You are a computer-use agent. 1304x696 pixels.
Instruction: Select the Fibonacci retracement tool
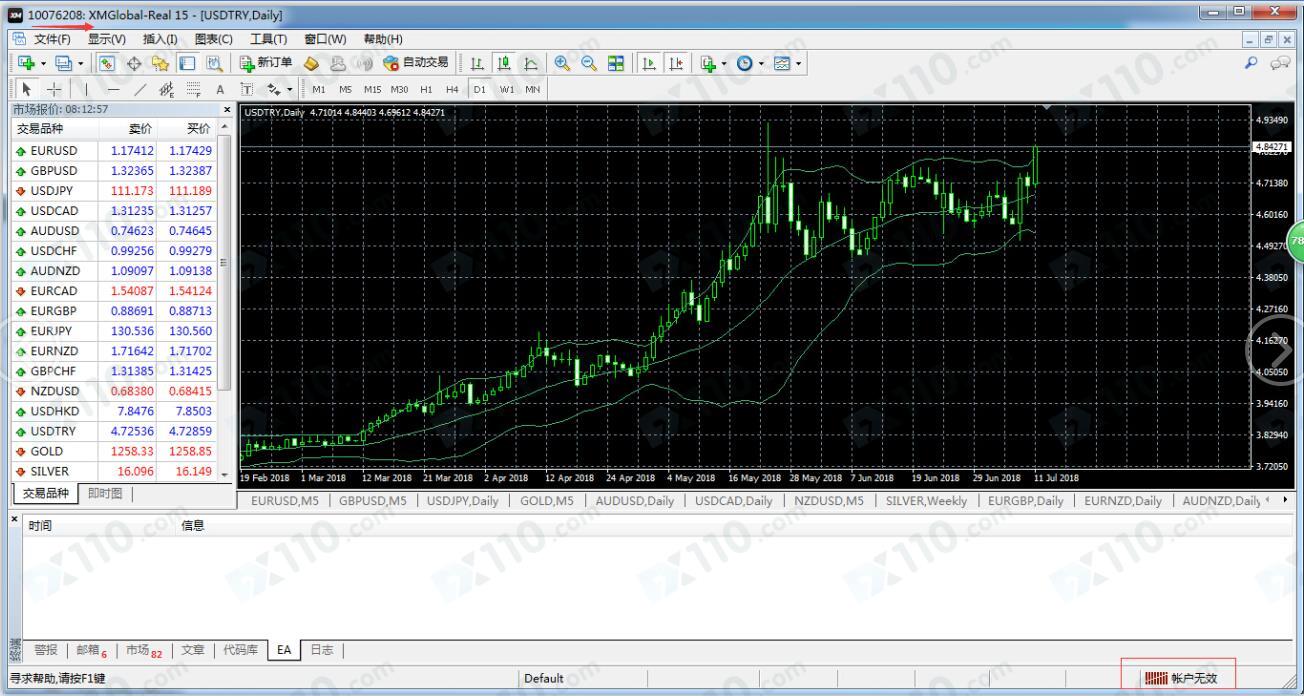click(193, 89)
